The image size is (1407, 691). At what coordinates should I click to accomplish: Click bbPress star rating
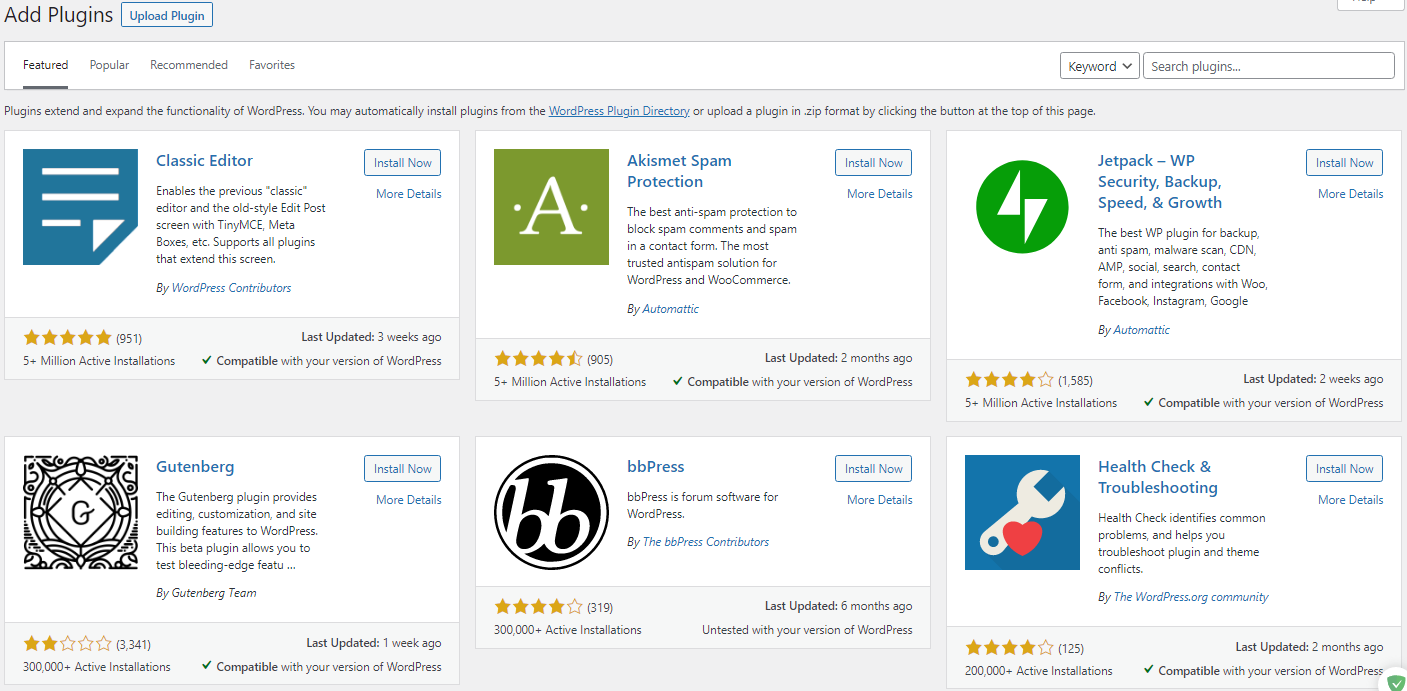(538, 606)
